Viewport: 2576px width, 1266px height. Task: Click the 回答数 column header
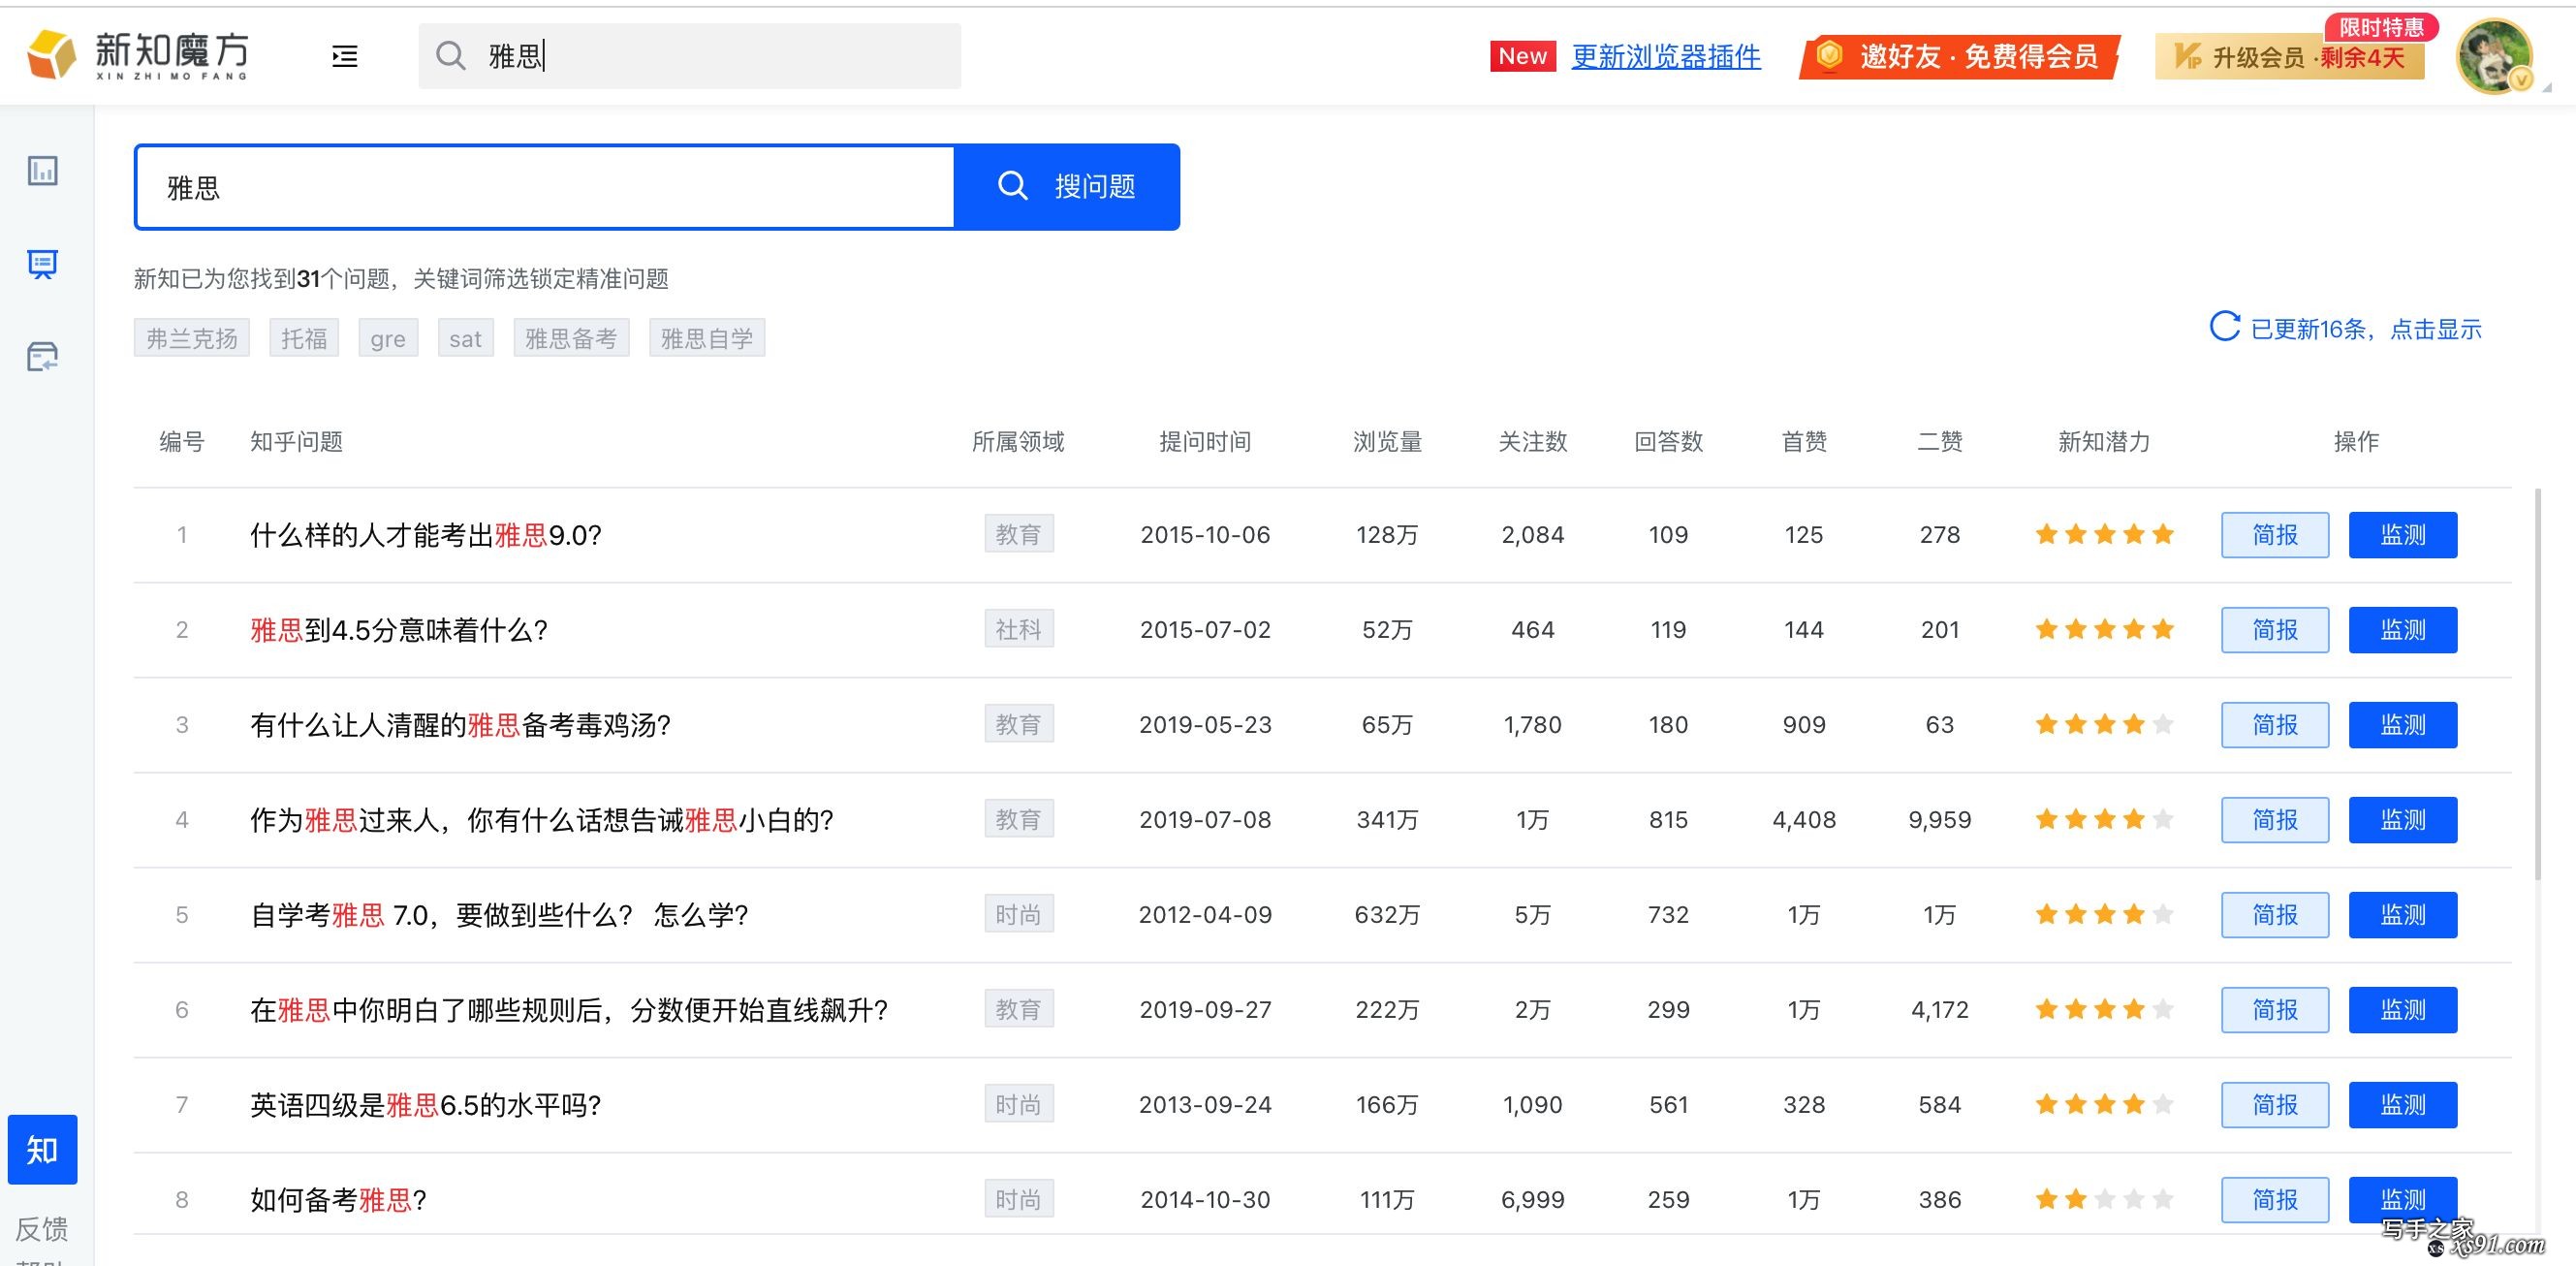pos(1668,441)
